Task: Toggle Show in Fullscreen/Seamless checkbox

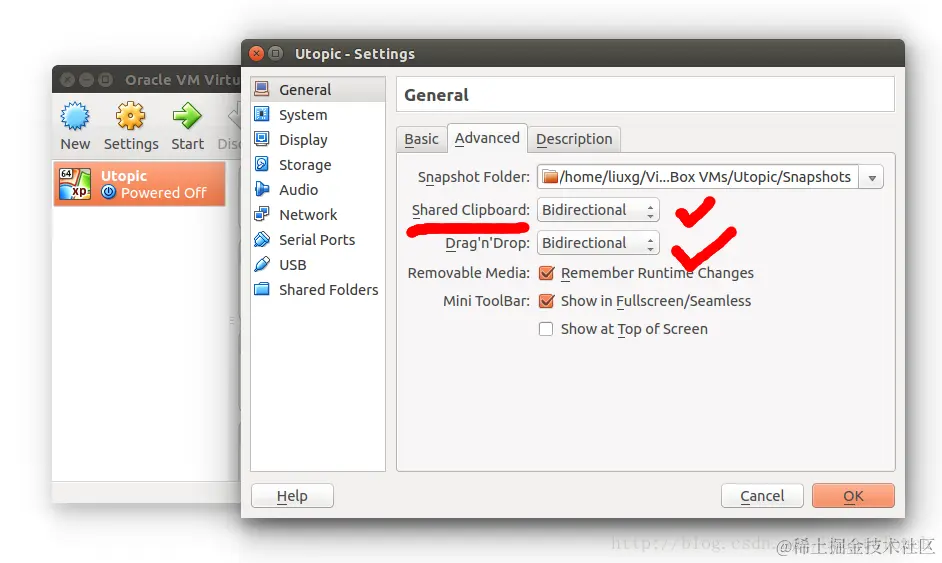Action: tap(546, 301)
